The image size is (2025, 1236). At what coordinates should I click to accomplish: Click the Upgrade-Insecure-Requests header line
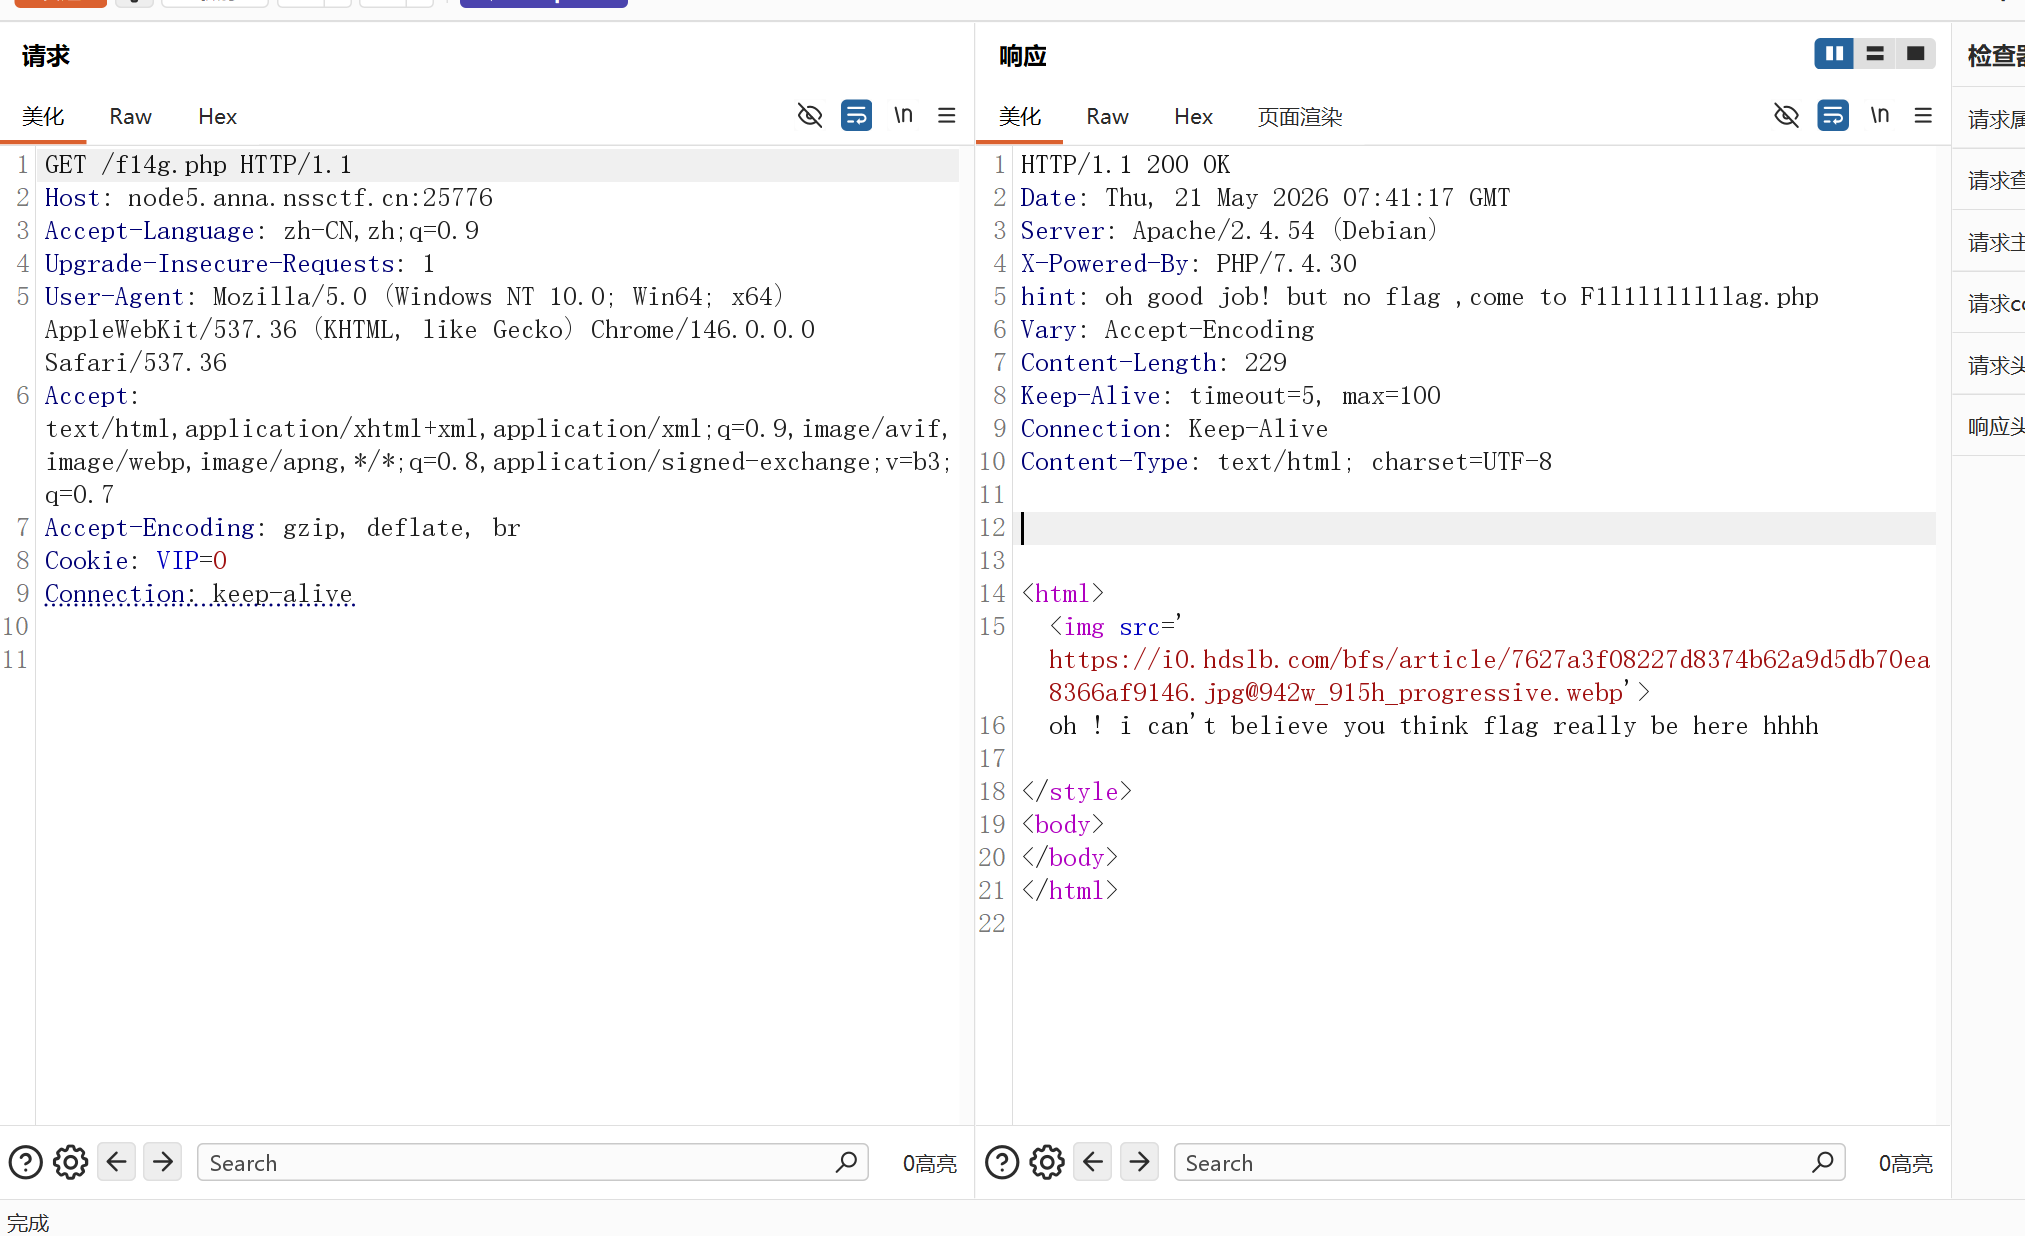(x=240, y=264)
